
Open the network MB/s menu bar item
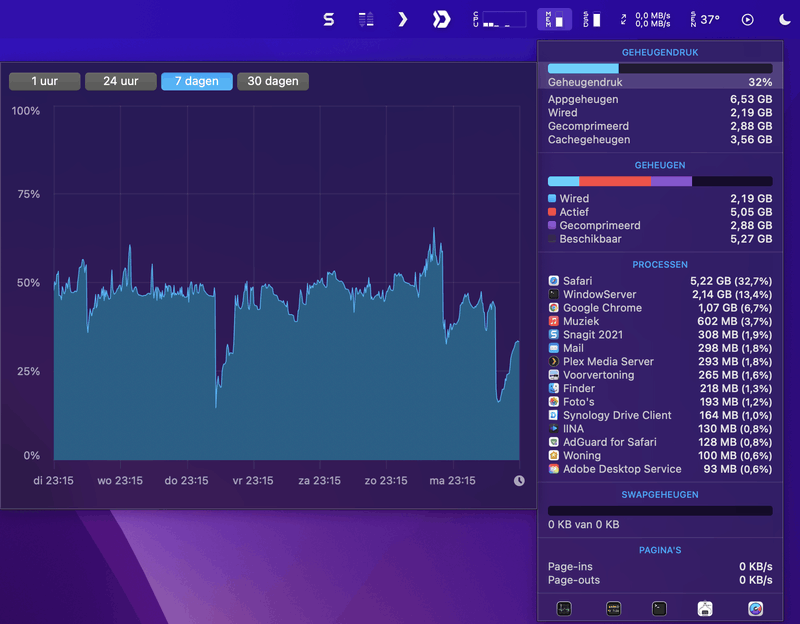645,20
